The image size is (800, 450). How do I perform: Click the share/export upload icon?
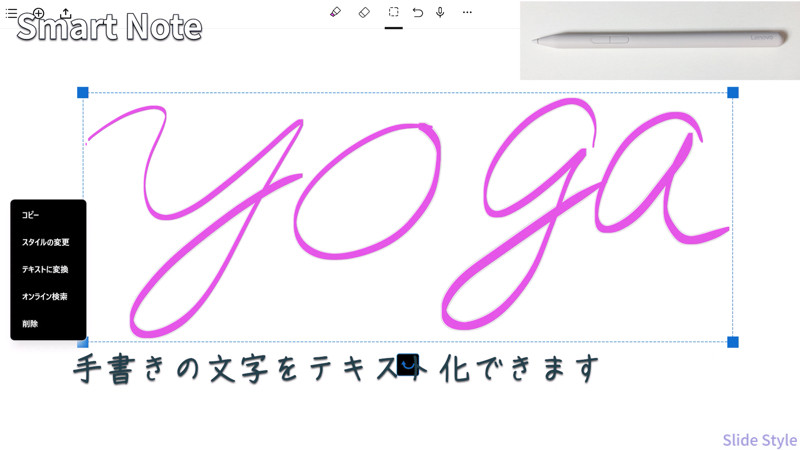coord(66,13)
